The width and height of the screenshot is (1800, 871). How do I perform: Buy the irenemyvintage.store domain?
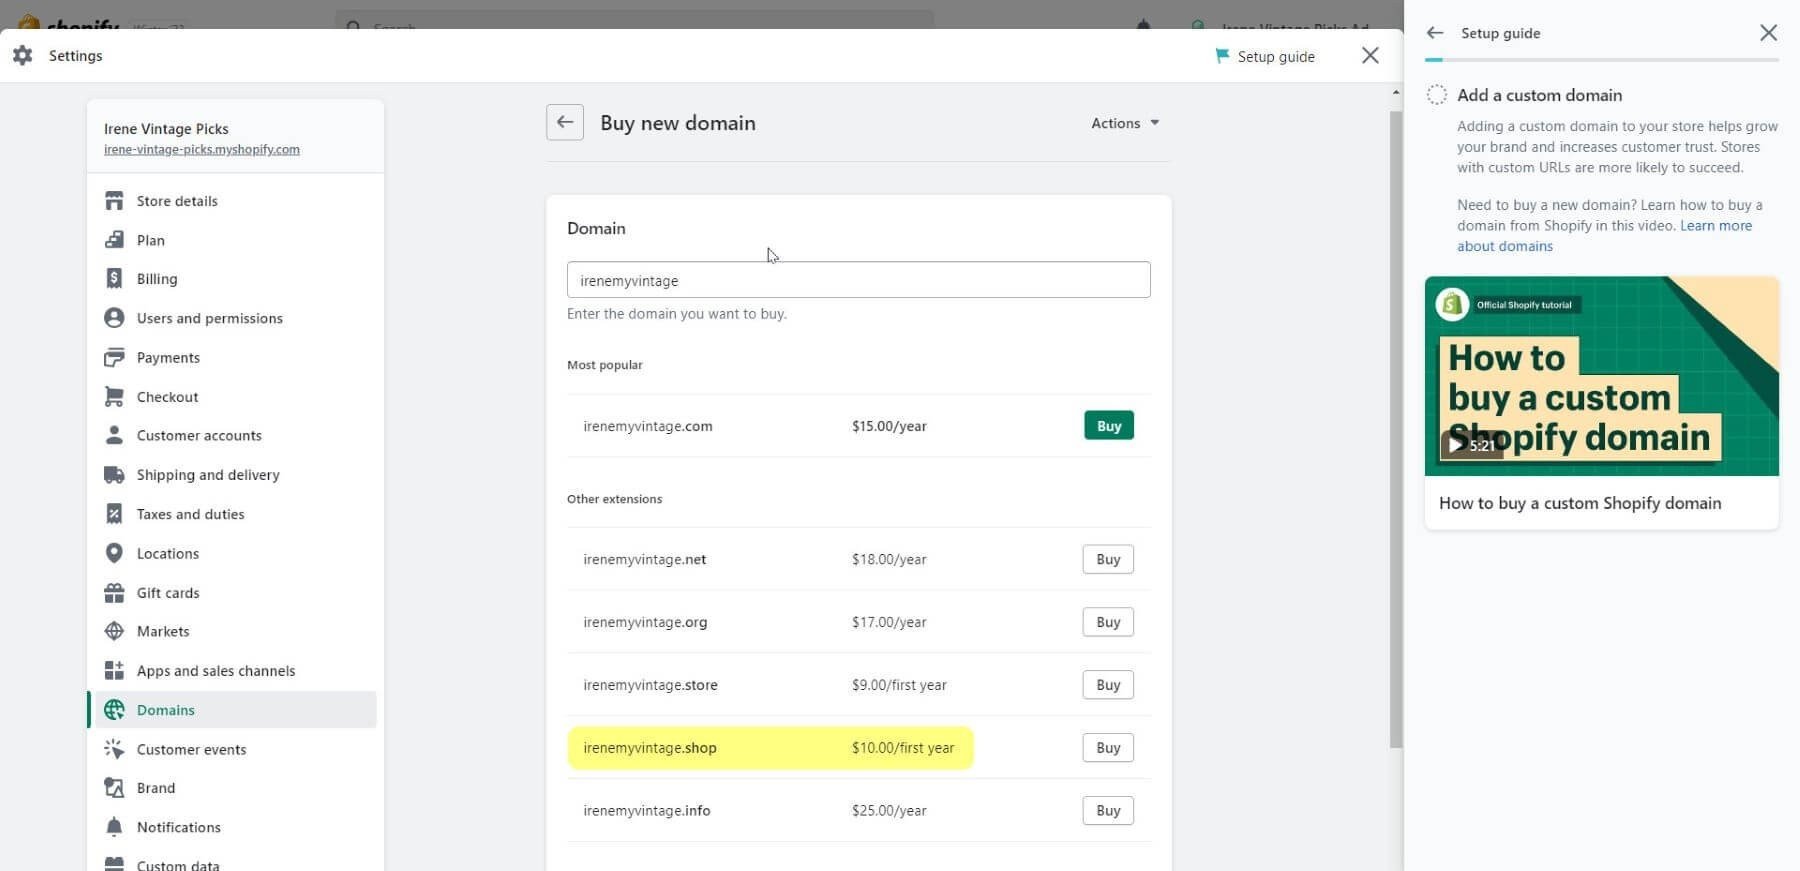click(x=1108, y=685)
